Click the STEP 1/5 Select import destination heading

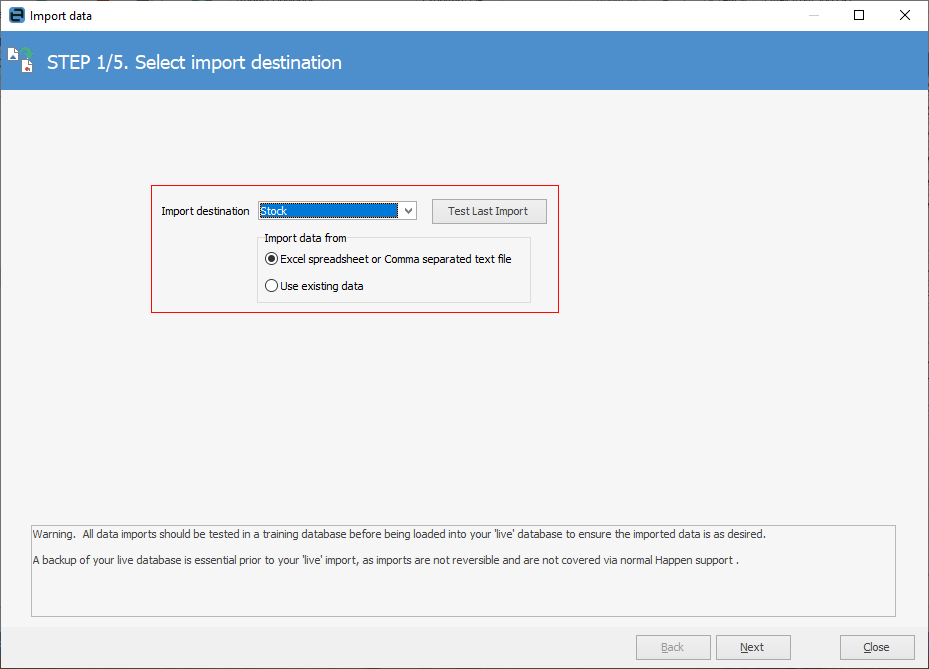pos(194,62)
